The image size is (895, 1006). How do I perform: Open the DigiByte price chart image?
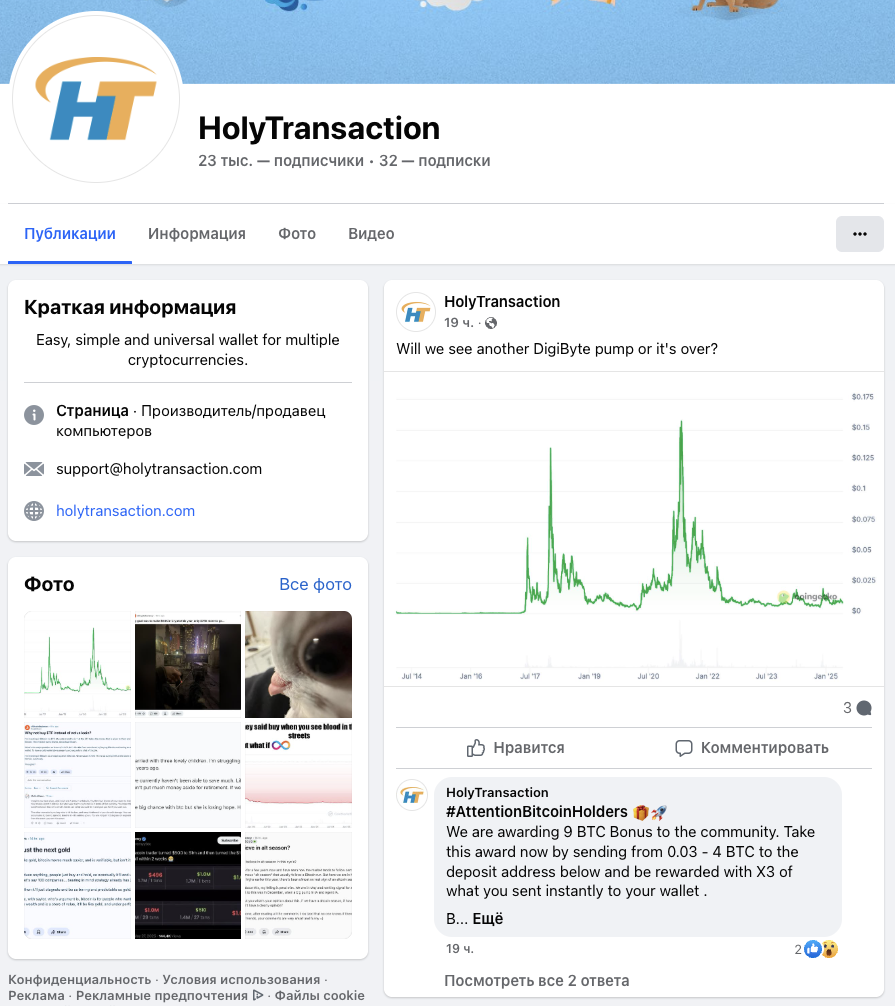tap(634, 529)
